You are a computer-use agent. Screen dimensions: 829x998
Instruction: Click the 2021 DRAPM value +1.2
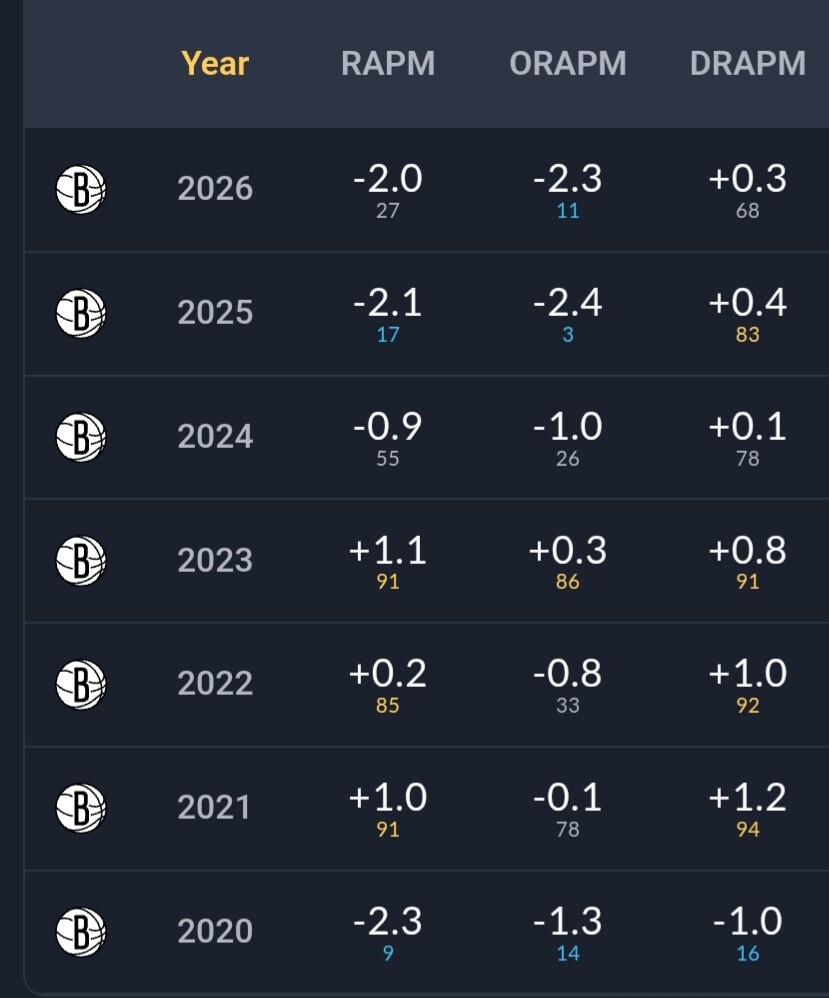(x=748, y=798)
